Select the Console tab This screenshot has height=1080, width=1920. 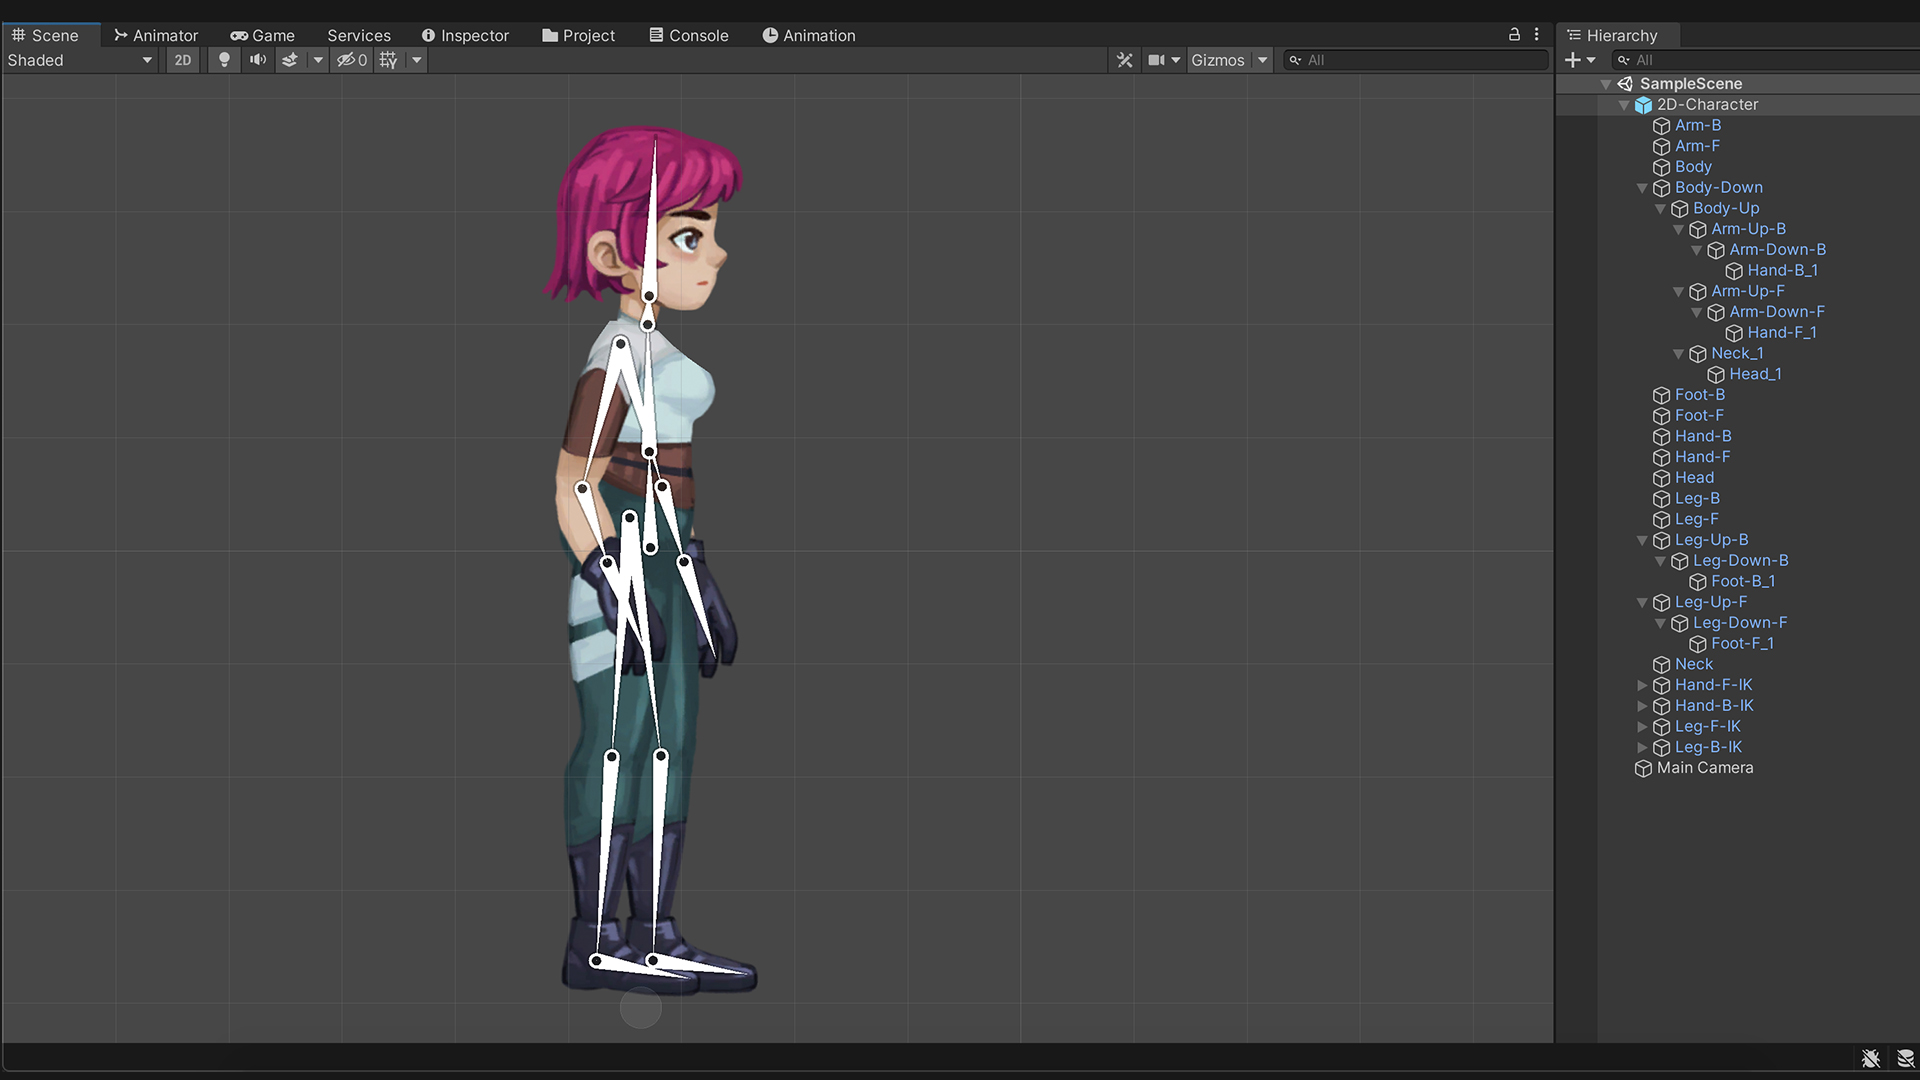698,36
